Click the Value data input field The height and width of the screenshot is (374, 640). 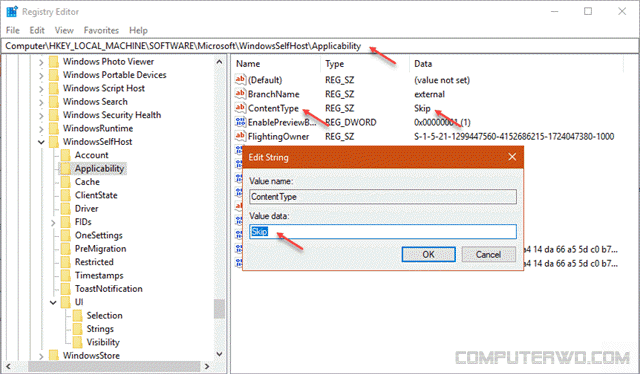click(383, 232)
